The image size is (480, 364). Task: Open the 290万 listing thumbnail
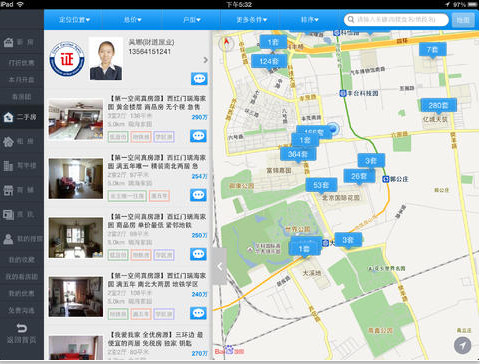[76, 120]
